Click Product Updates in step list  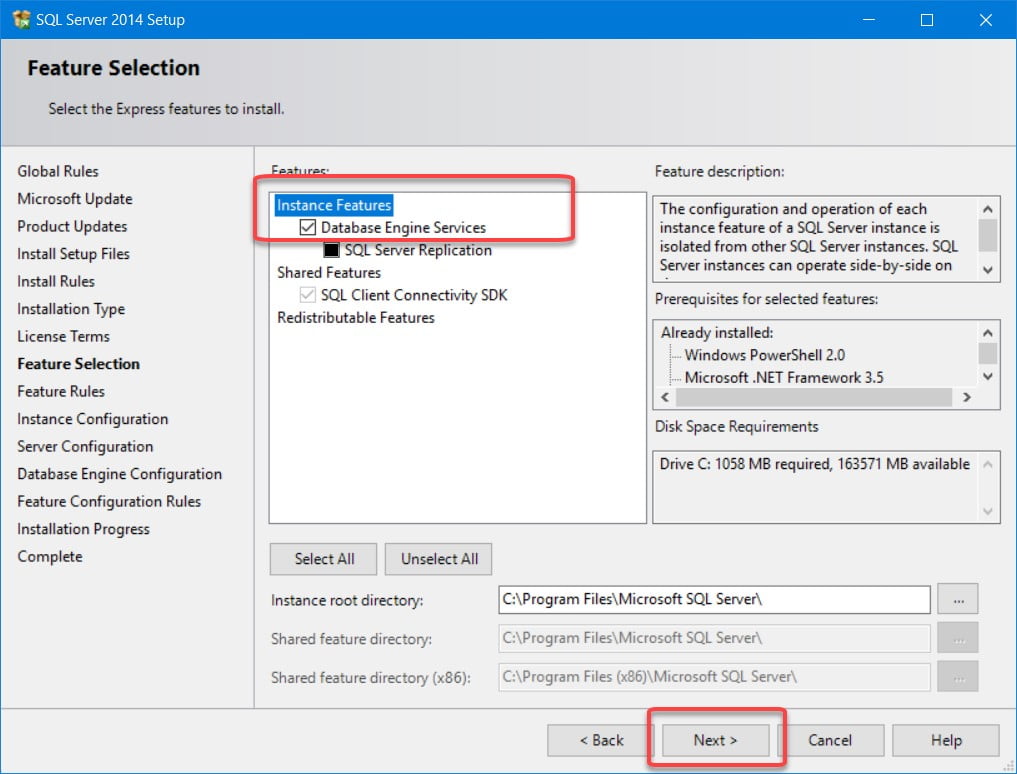[x=72, y=226]
